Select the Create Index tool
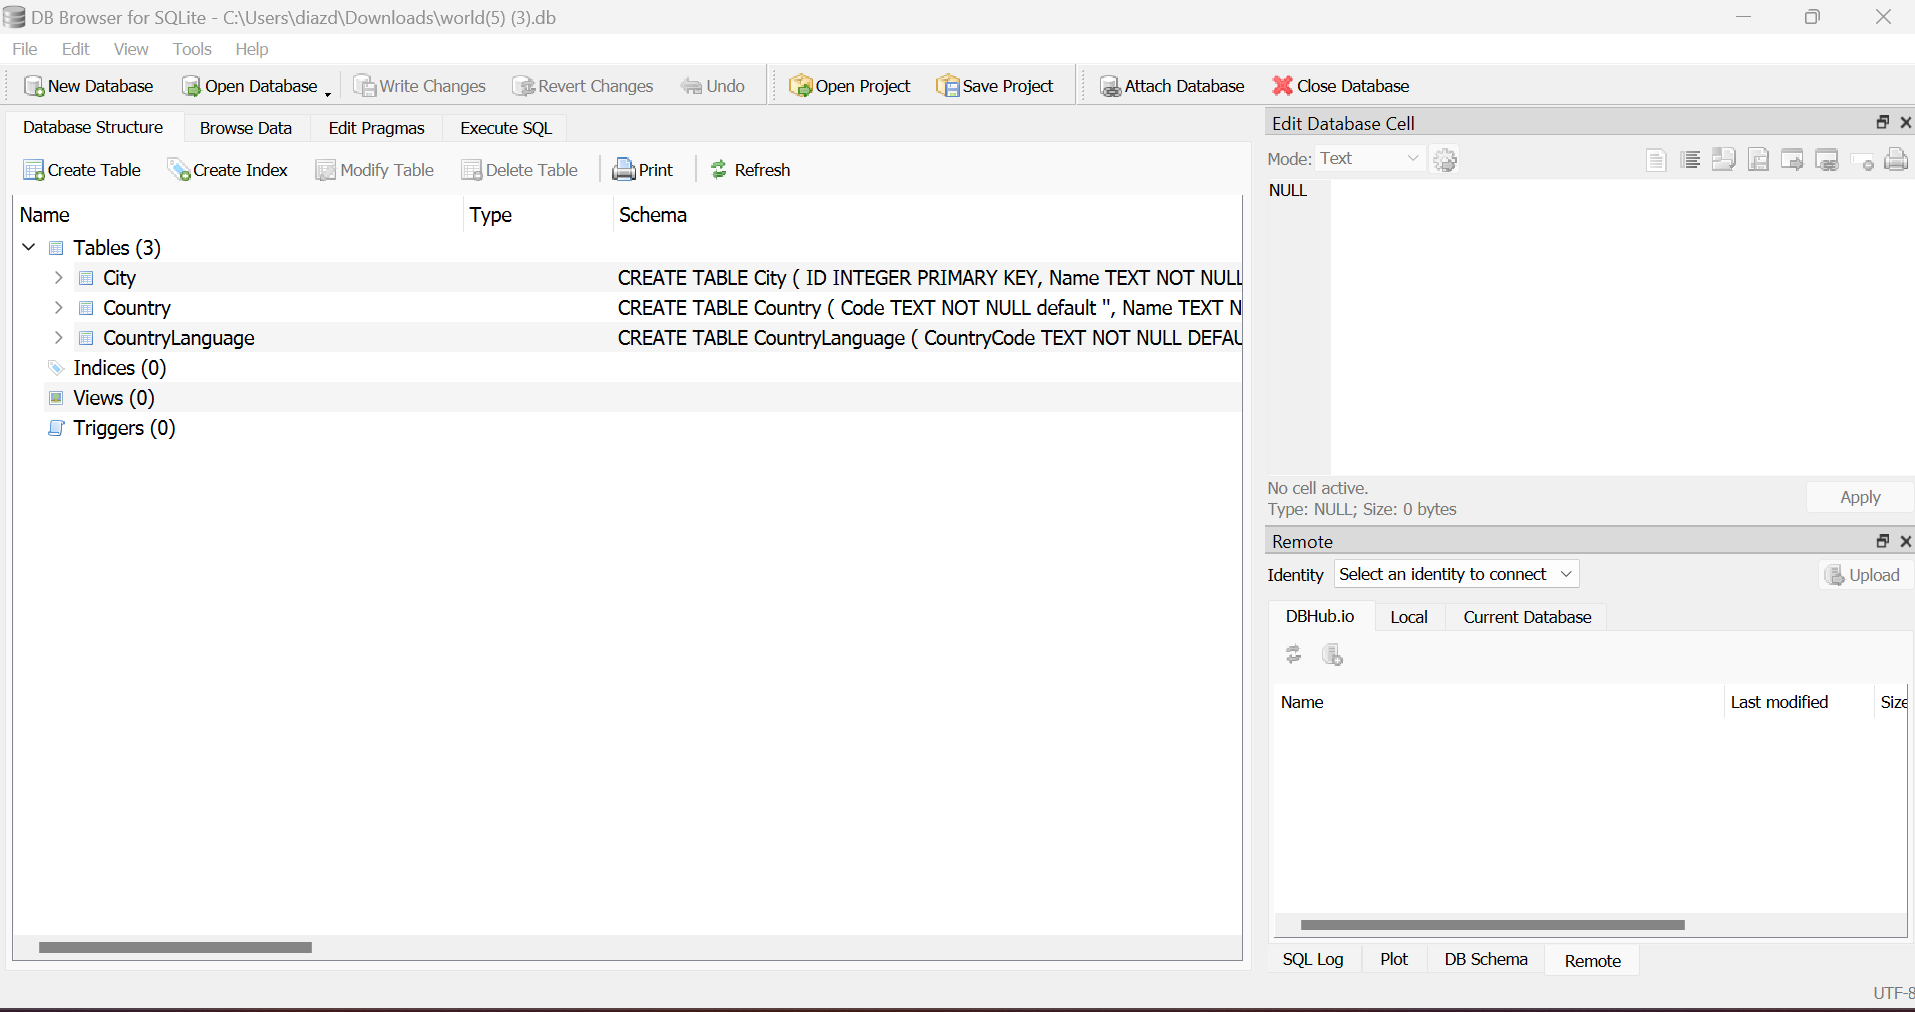 [228, 169]
